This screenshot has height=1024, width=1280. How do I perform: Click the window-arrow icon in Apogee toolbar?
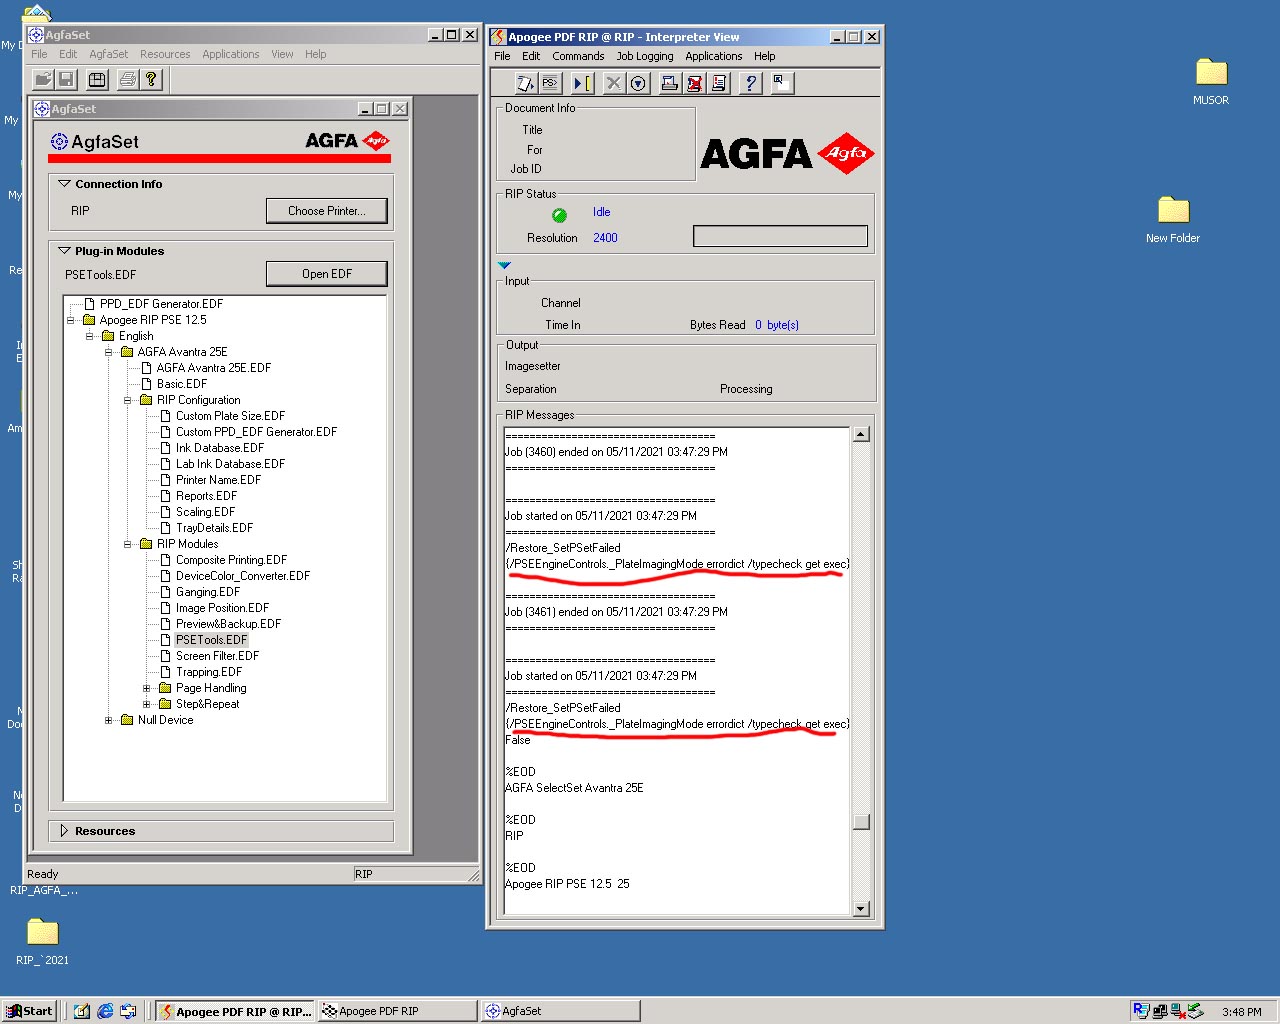coord(782,83)
